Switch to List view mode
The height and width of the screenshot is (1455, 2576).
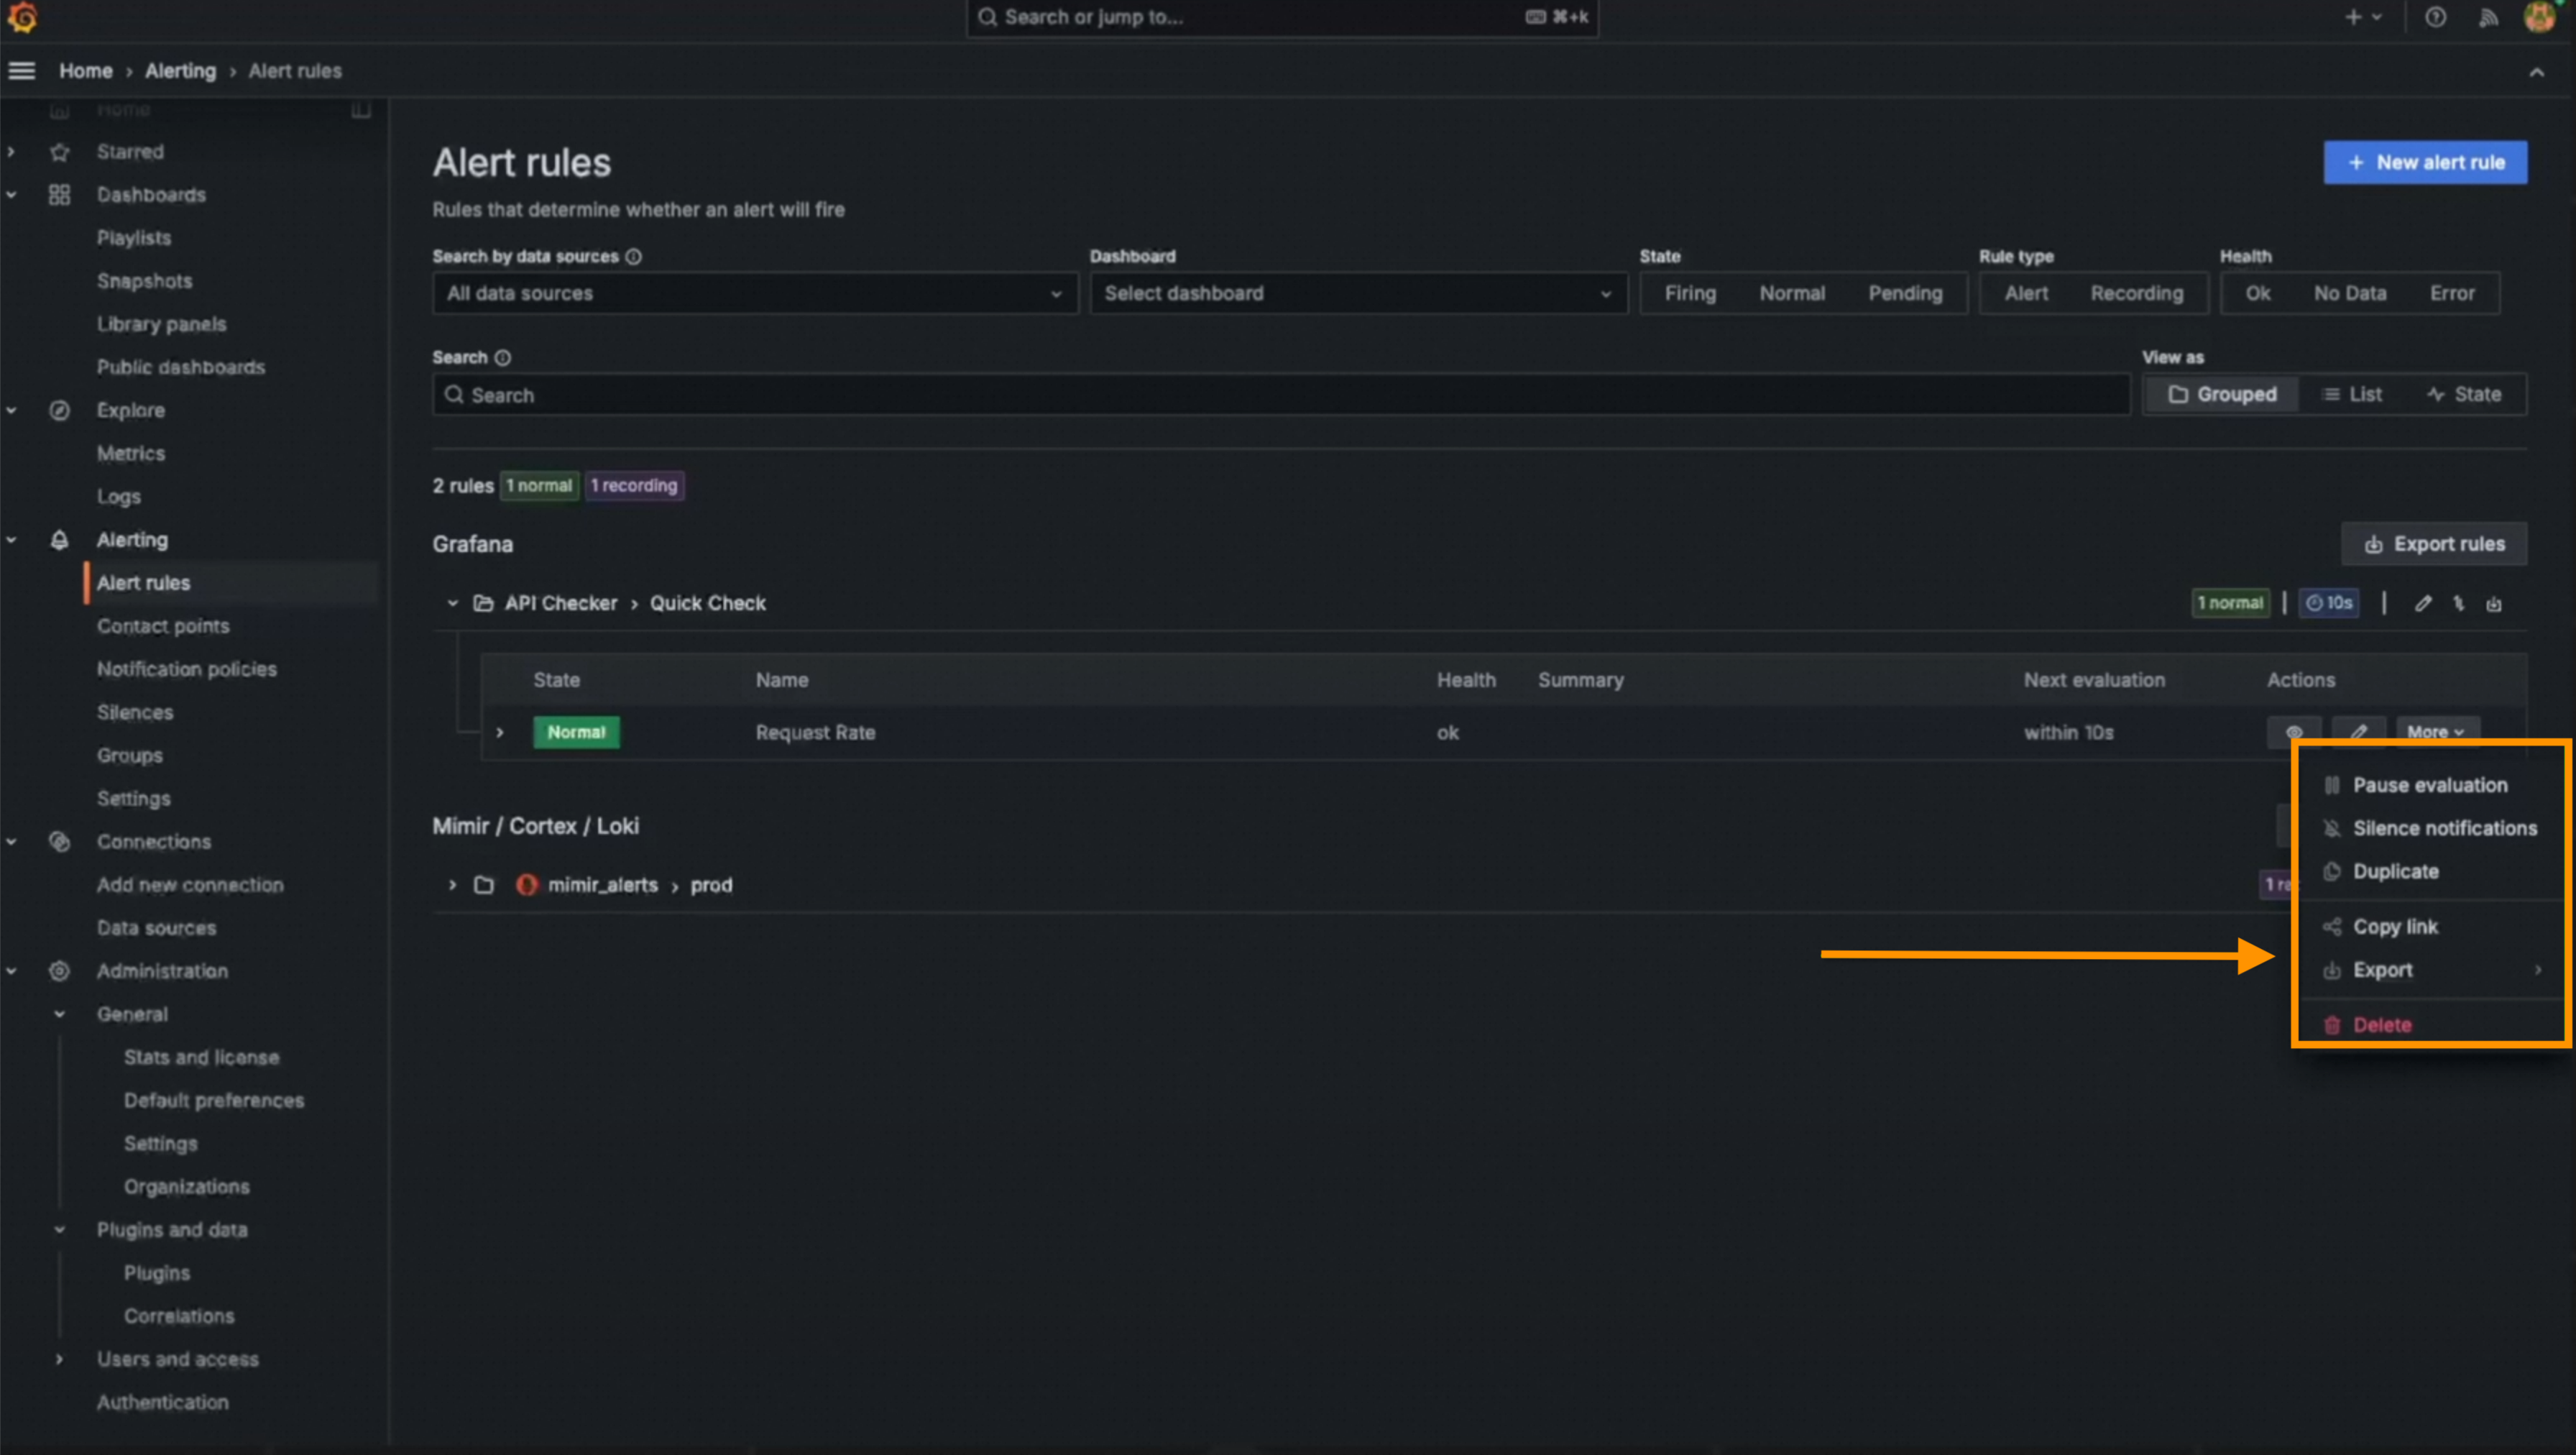[x=2352, y=394]
